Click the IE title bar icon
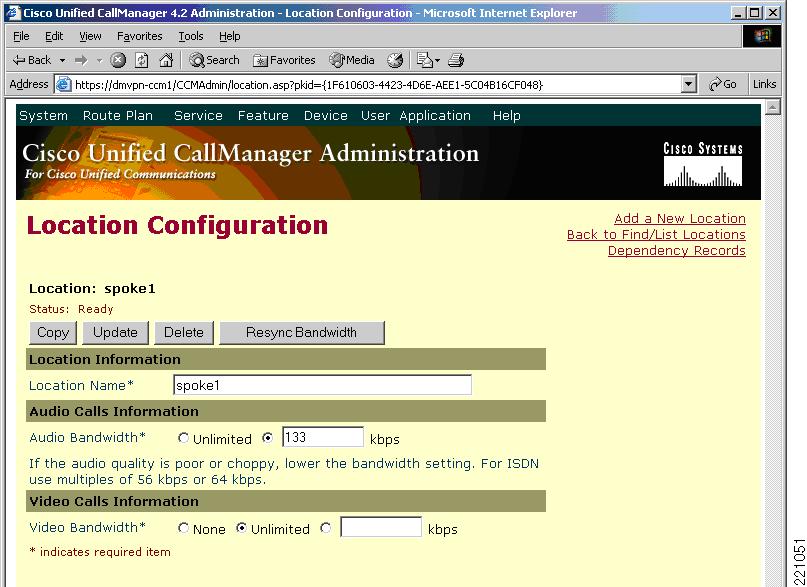Screen dimensions: 807x587 (x=13, y=12)
